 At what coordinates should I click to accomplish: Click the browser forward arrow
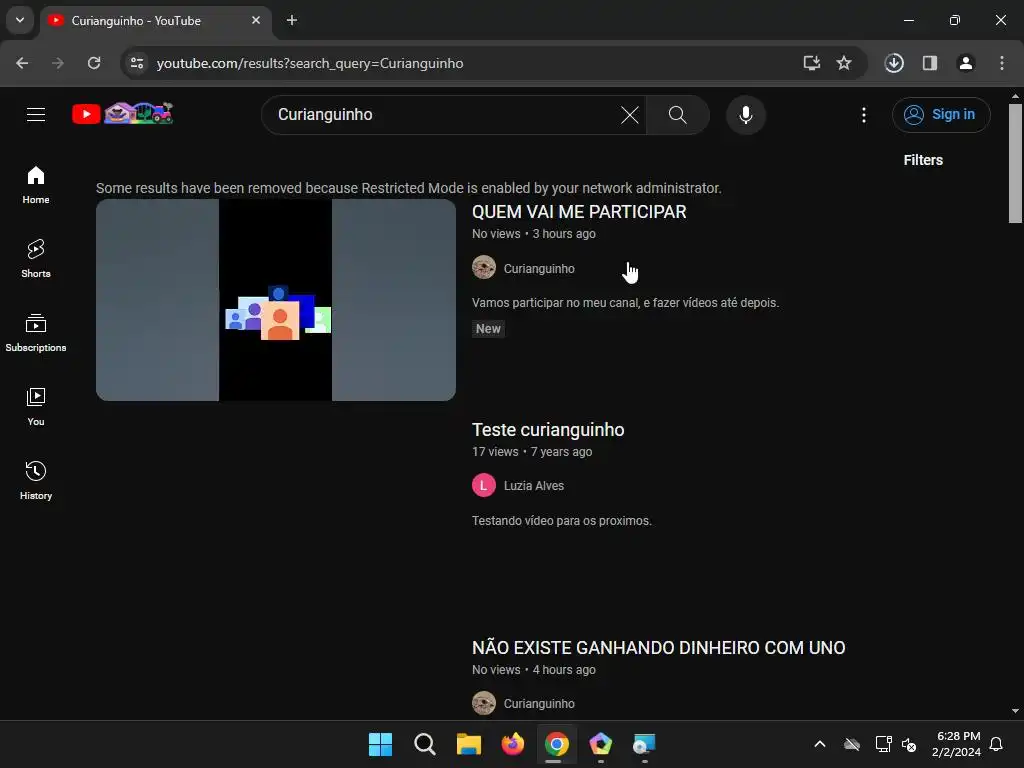point(58,63)
